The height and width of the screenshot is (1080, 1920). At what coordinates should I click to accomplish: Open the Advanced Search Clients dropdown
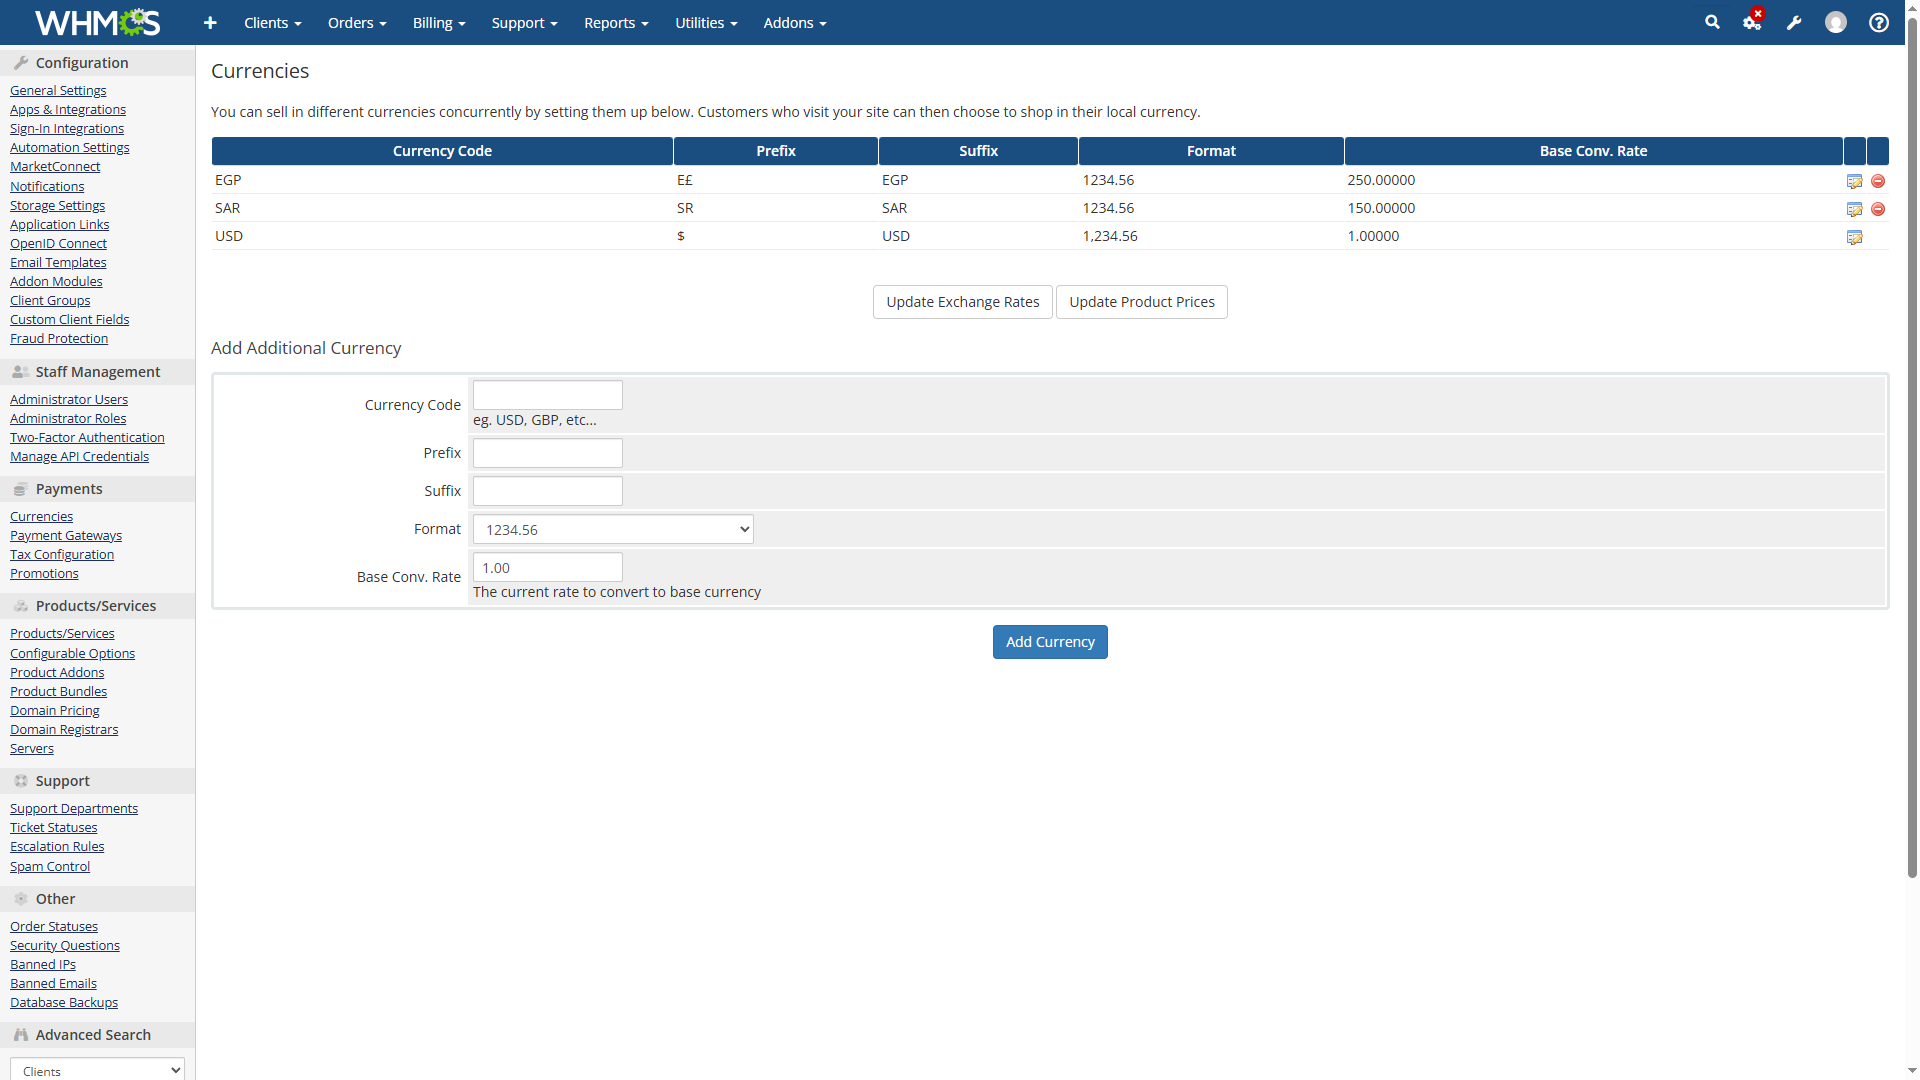tap(97, 1069)
